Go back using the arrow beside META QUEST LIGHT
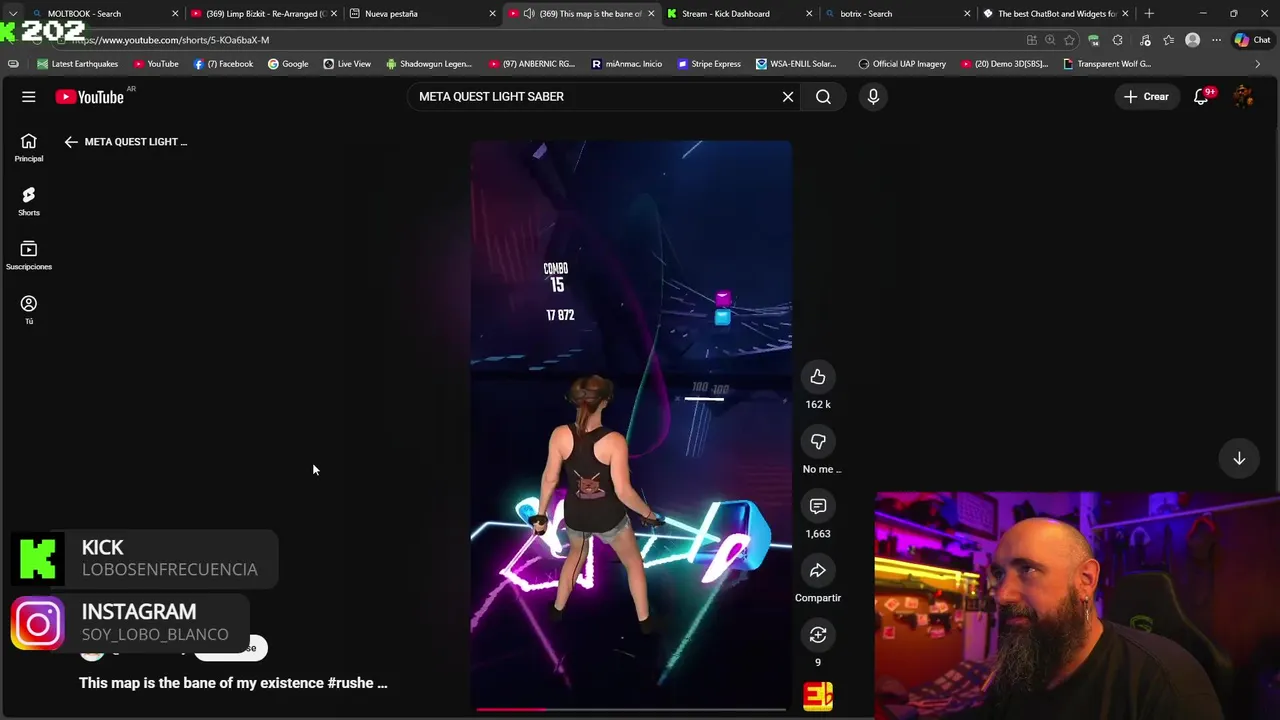This screenshot has height=720, width=1280. pos(70,142)
